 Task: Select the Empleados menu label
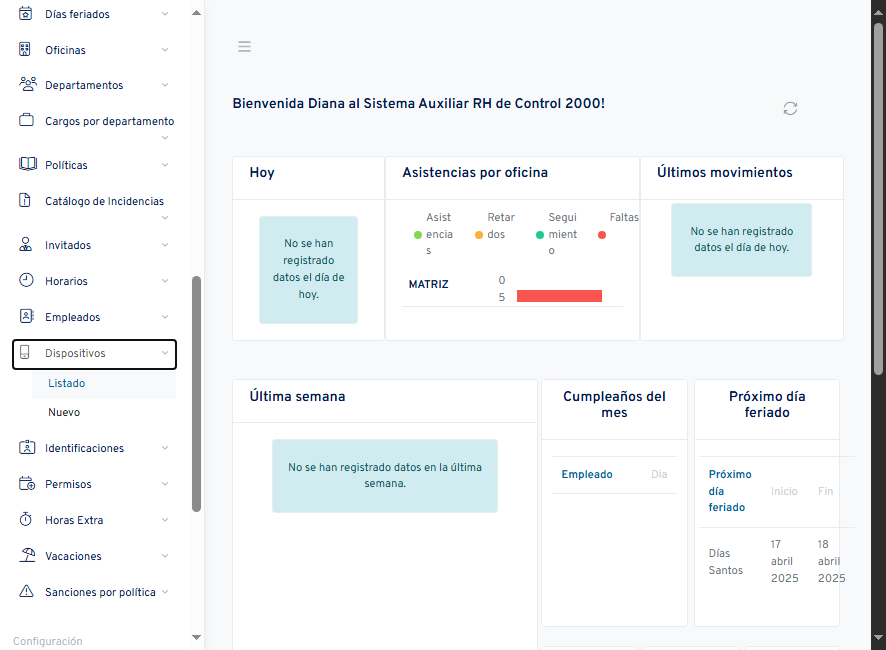click(72, 317)
